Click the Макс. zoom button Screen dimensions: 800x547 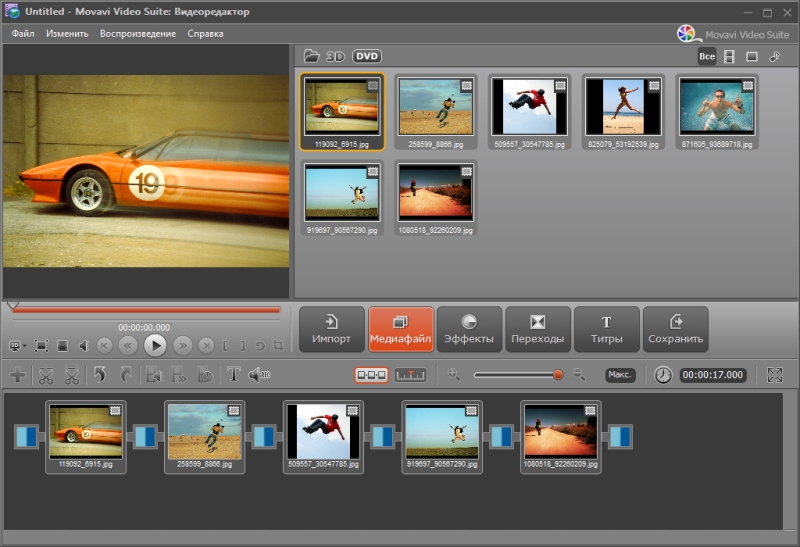point(620,375)
